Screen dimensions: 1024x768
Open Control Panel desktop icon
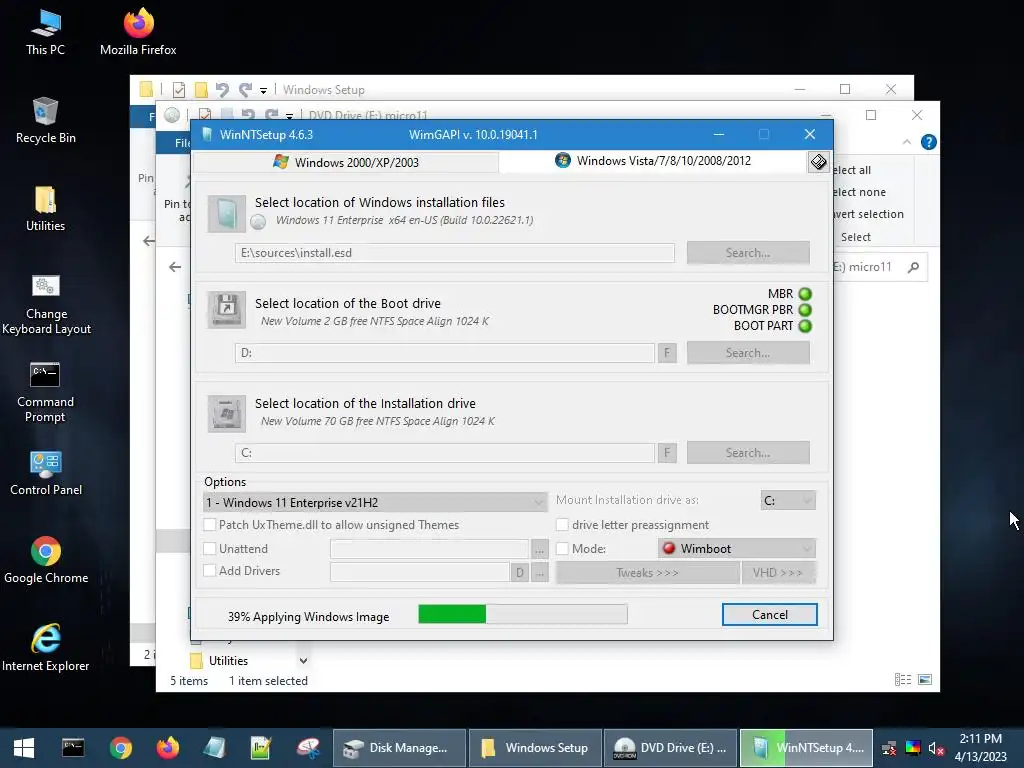[46, 473]
